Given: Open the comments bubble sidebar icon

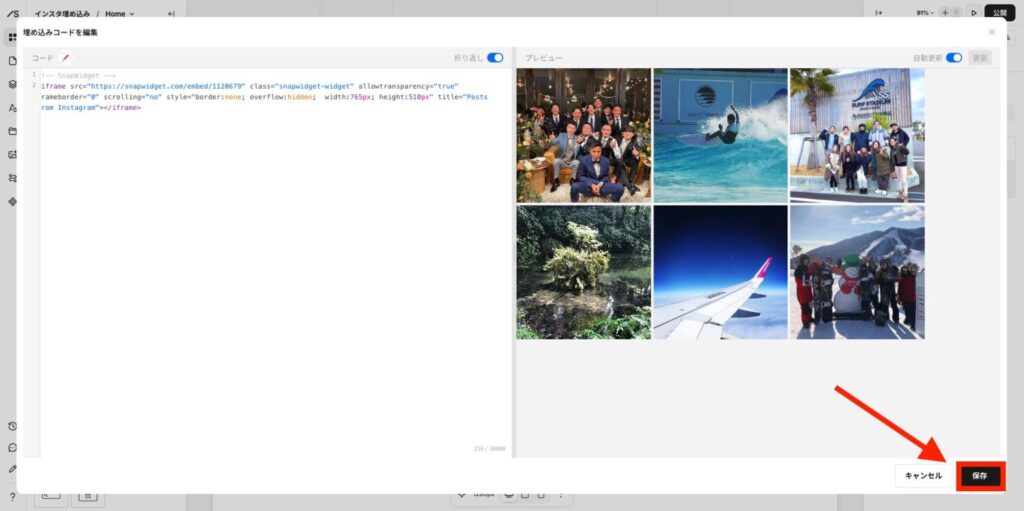Looking at the screenshot, I should (12, 448).
